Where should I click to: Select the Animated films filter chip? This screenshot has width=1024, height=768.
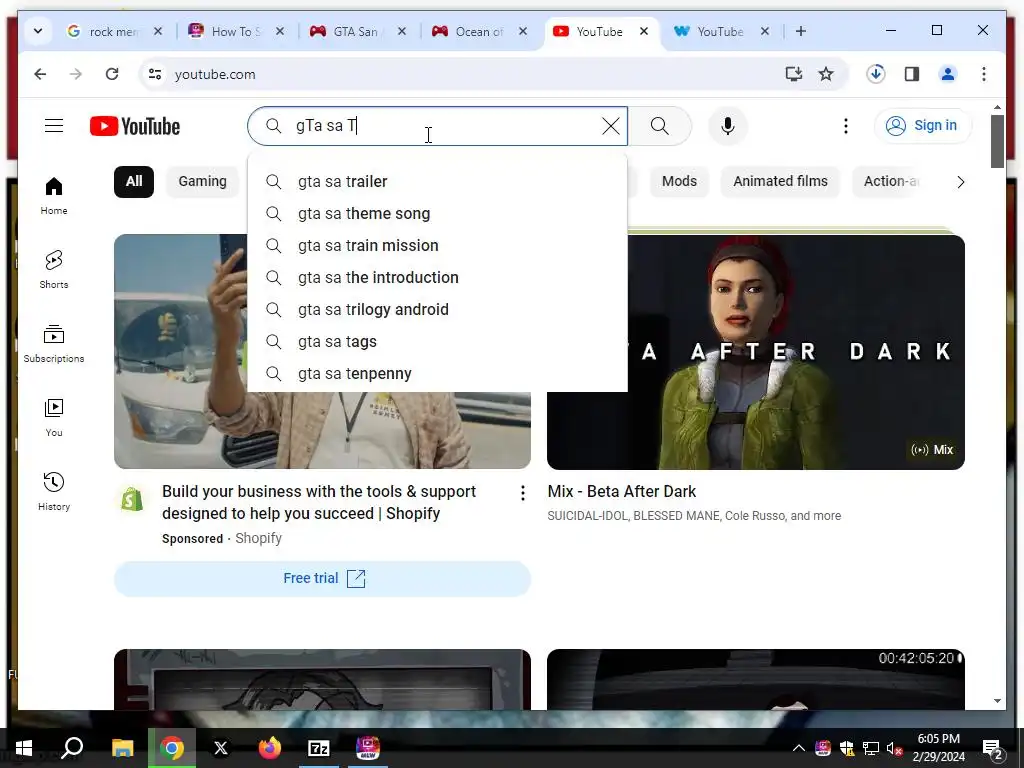click(x=780, y=182)
